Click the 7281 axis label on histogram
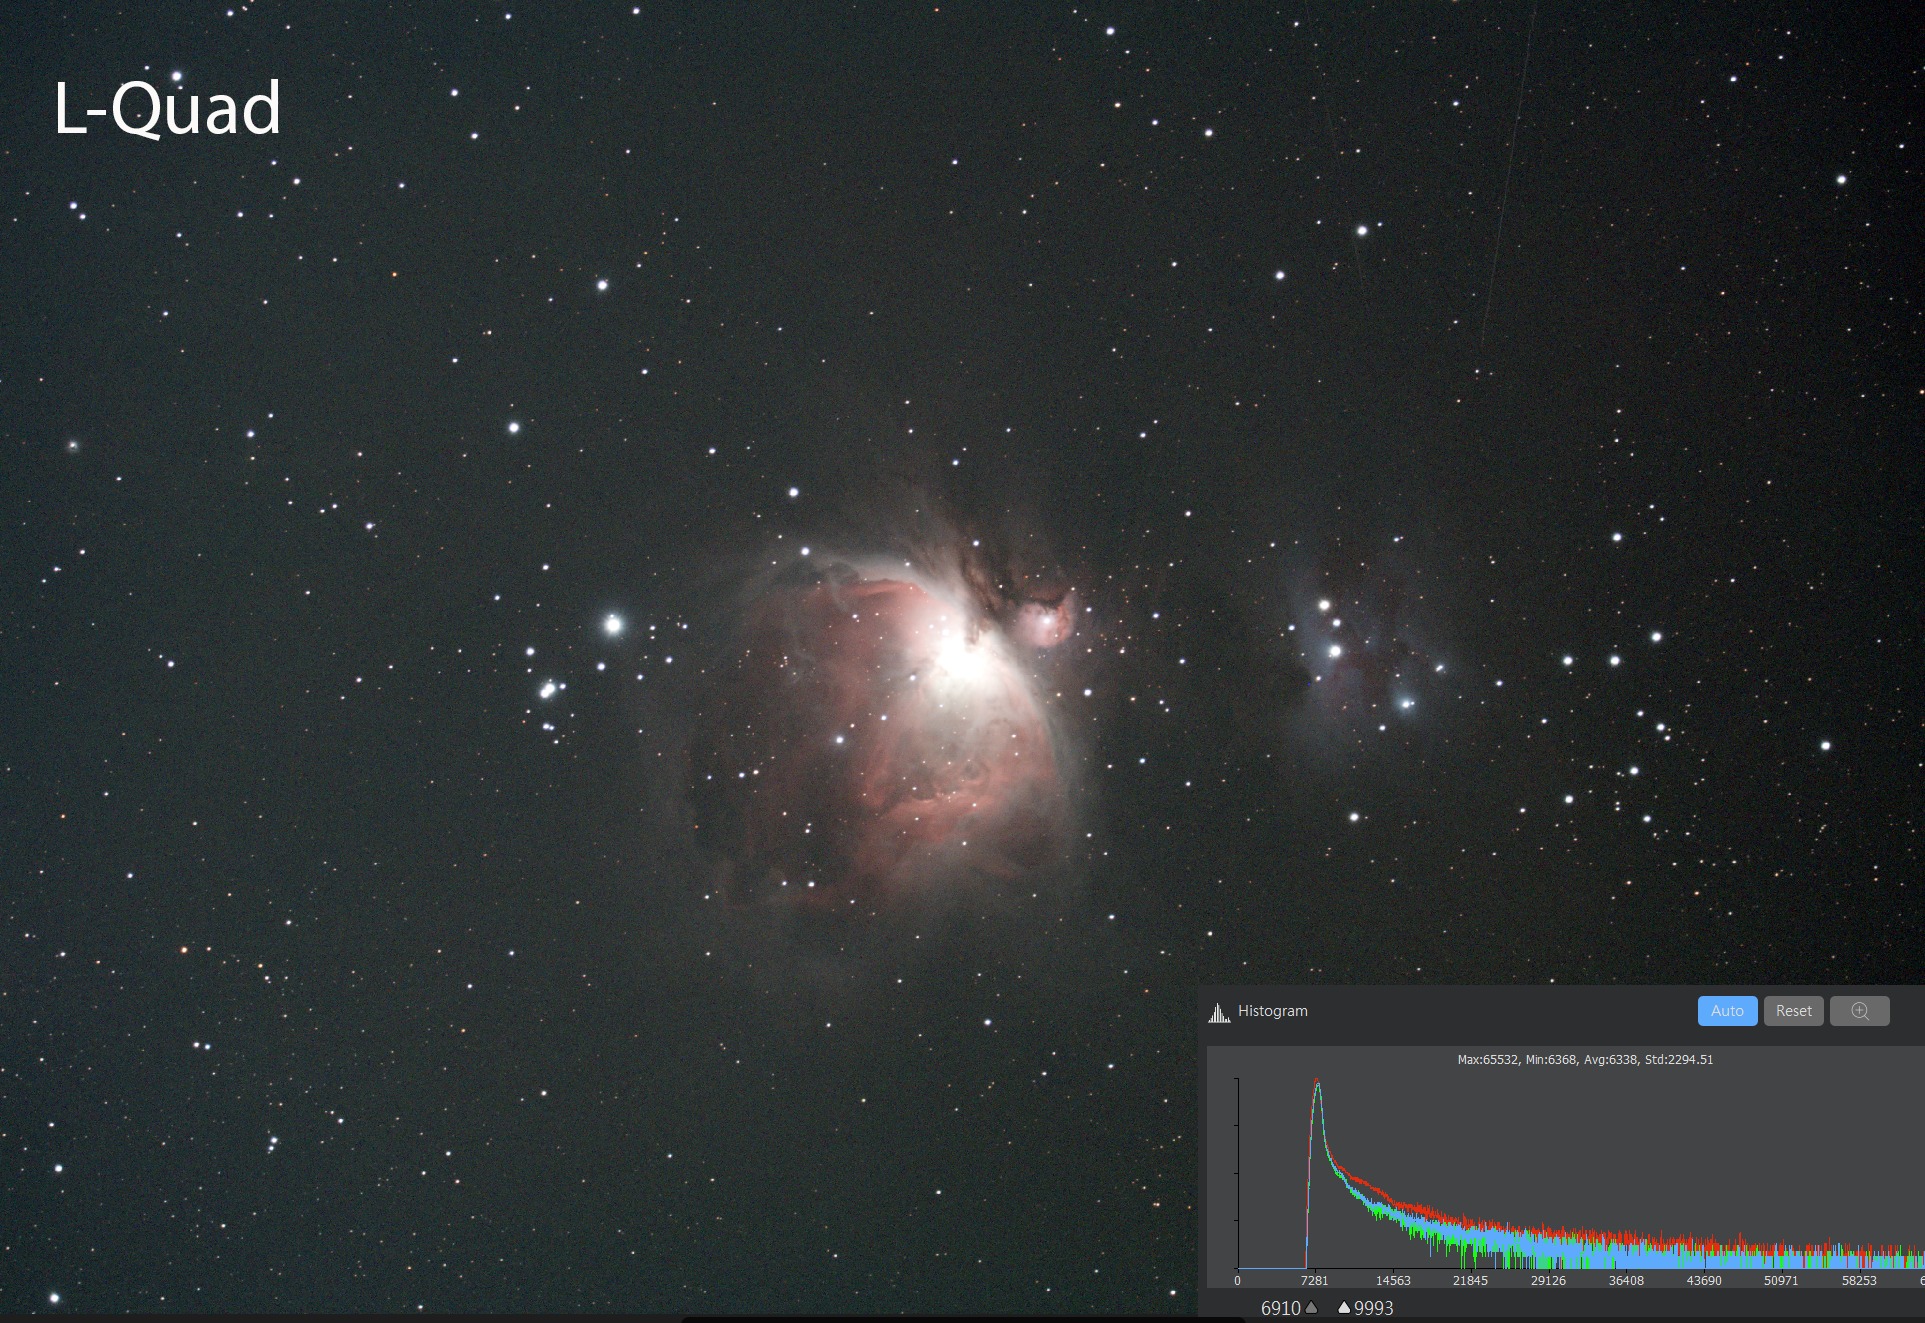 pos(1314,1281)
